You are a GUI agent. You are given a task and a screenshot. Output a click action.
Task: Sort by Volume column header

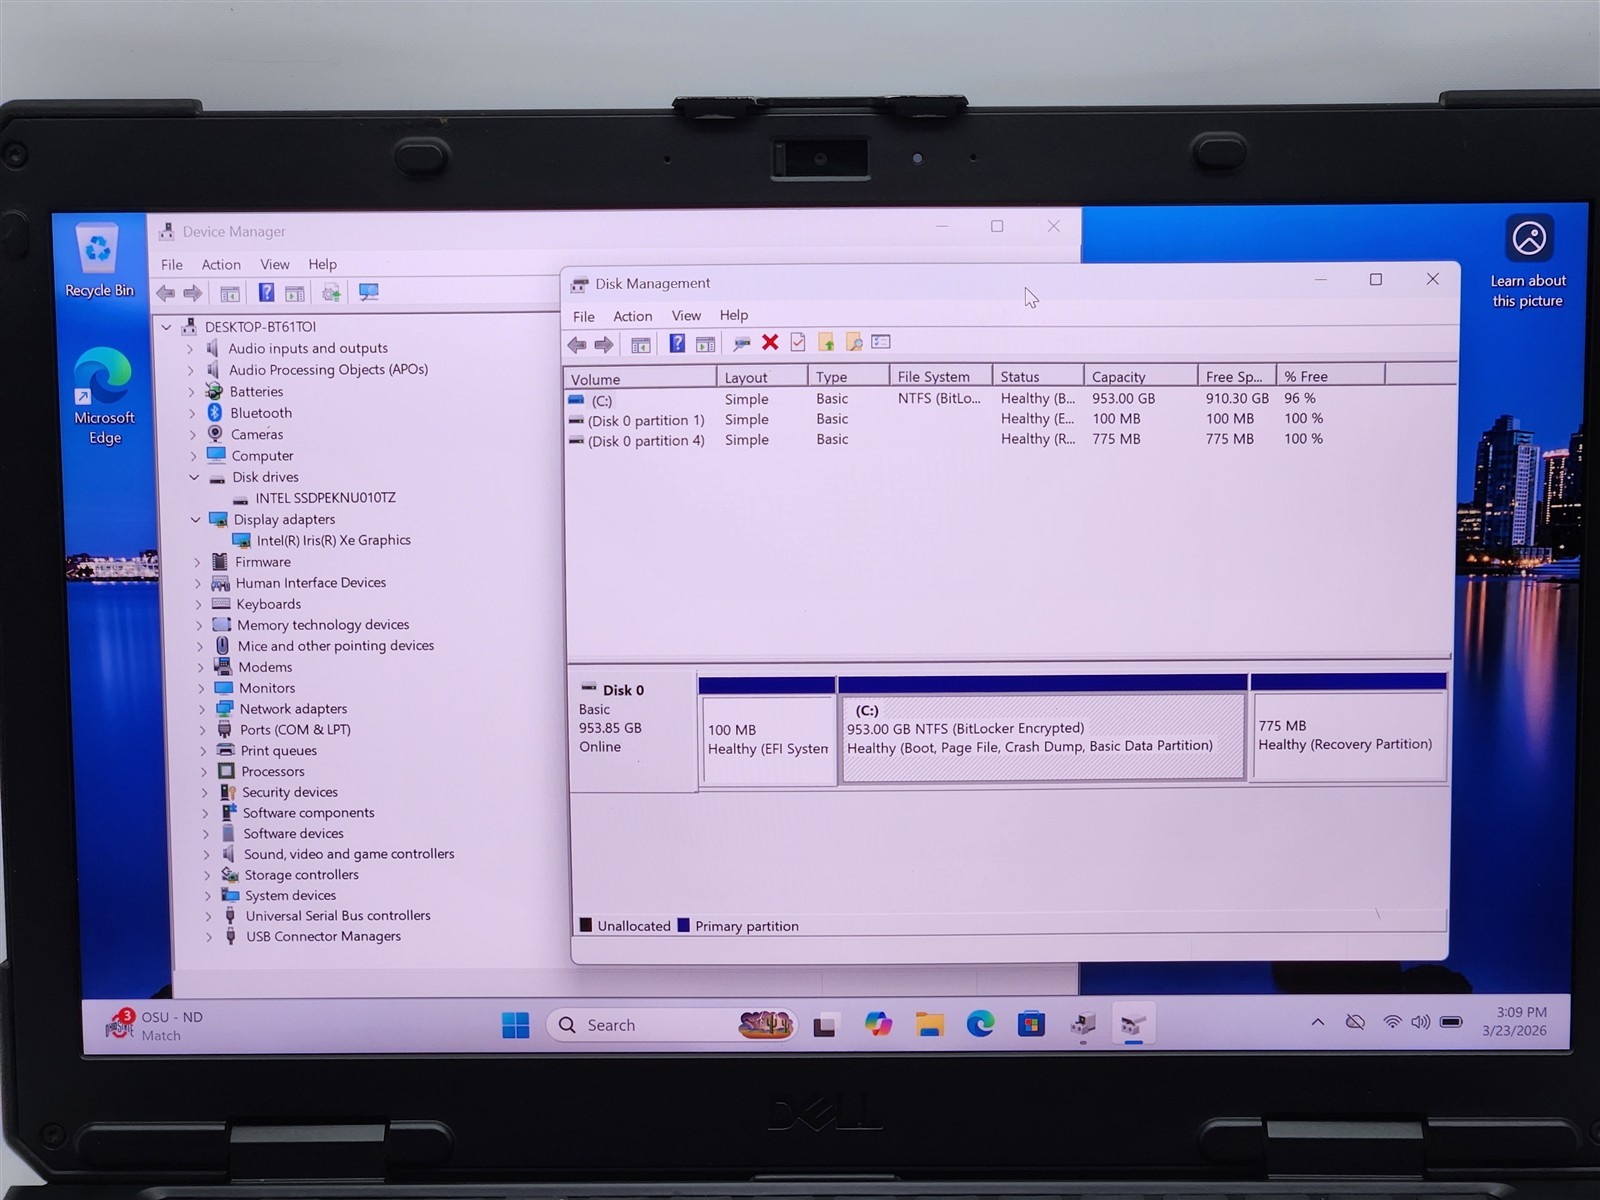coord(641,378)
